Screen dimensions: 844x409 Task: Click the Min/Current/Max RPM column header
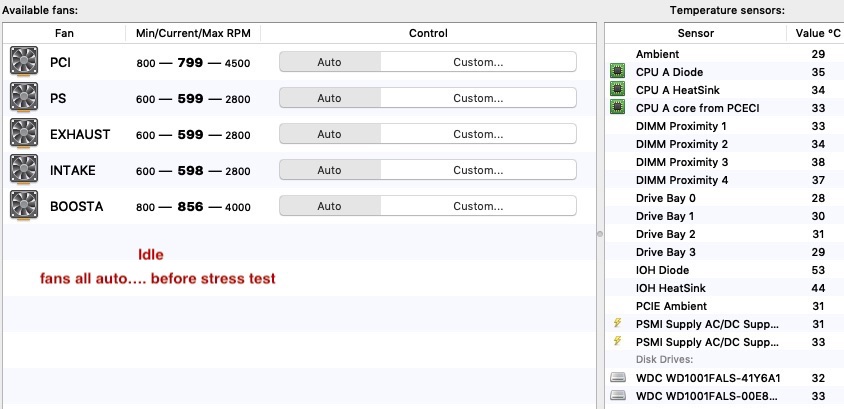193,33
